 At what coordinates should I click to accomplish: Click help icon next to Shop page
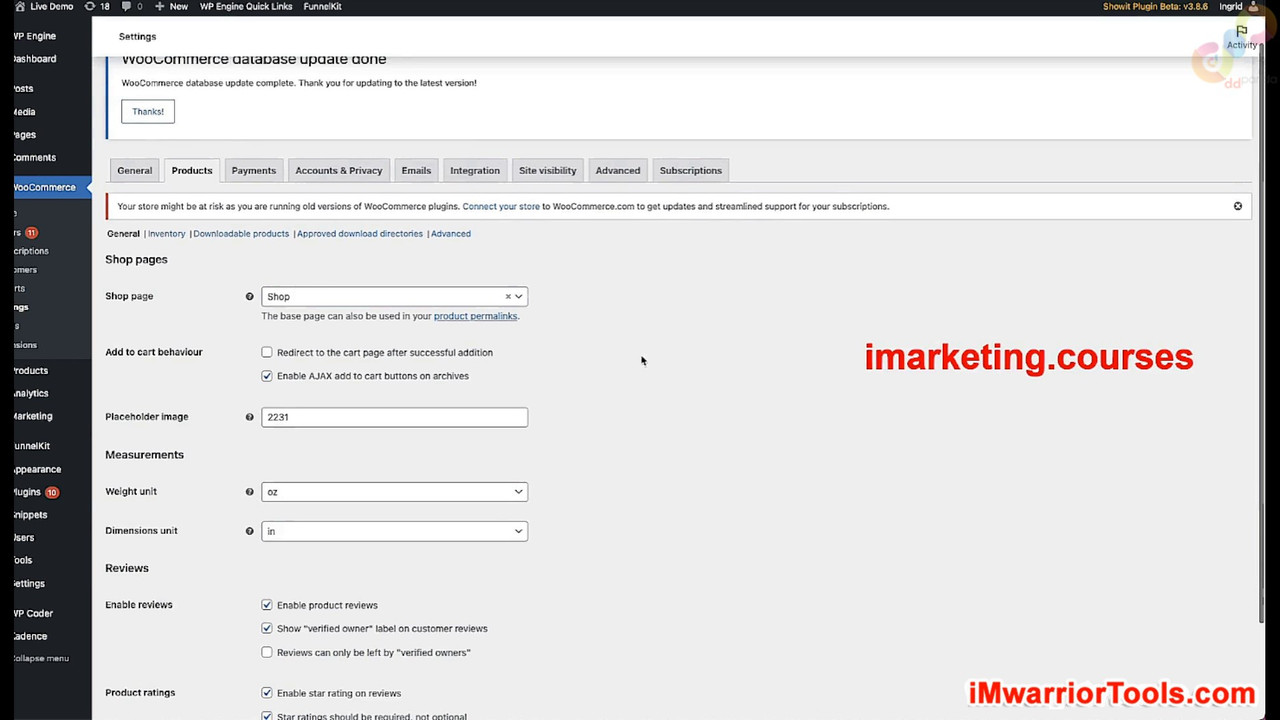coord(250,297)
